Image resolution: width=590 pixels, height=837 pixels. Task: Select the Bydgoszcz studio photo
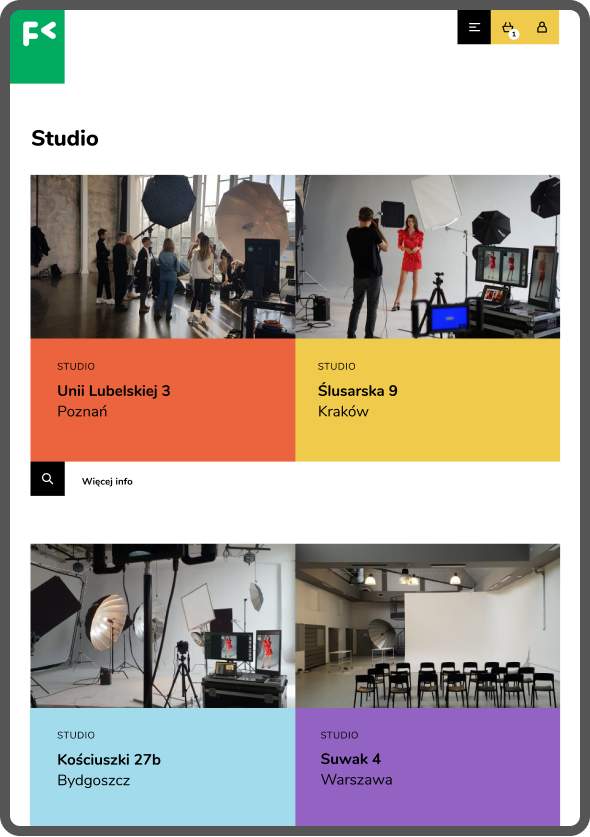163,626
